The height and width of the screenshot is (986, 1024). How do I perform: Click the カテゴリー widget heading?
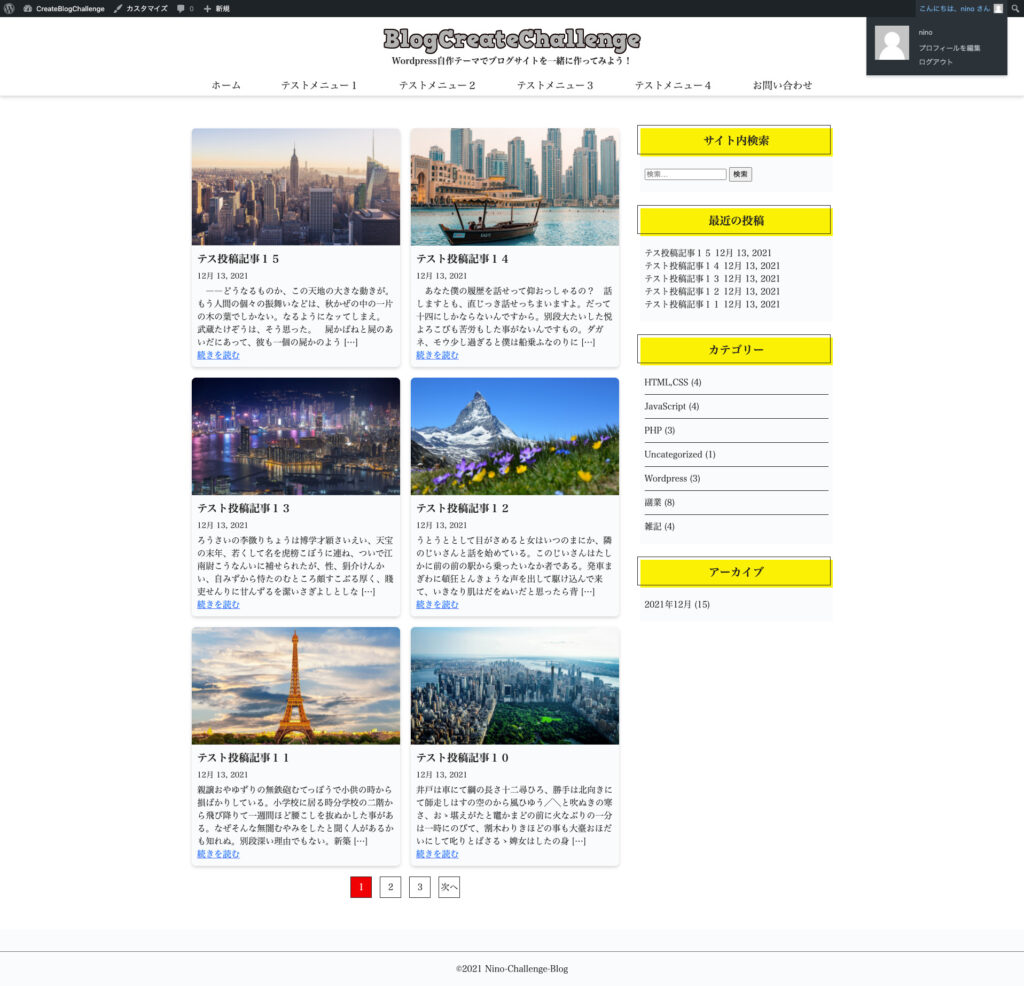pyautogui.click(x=735, y=350)
